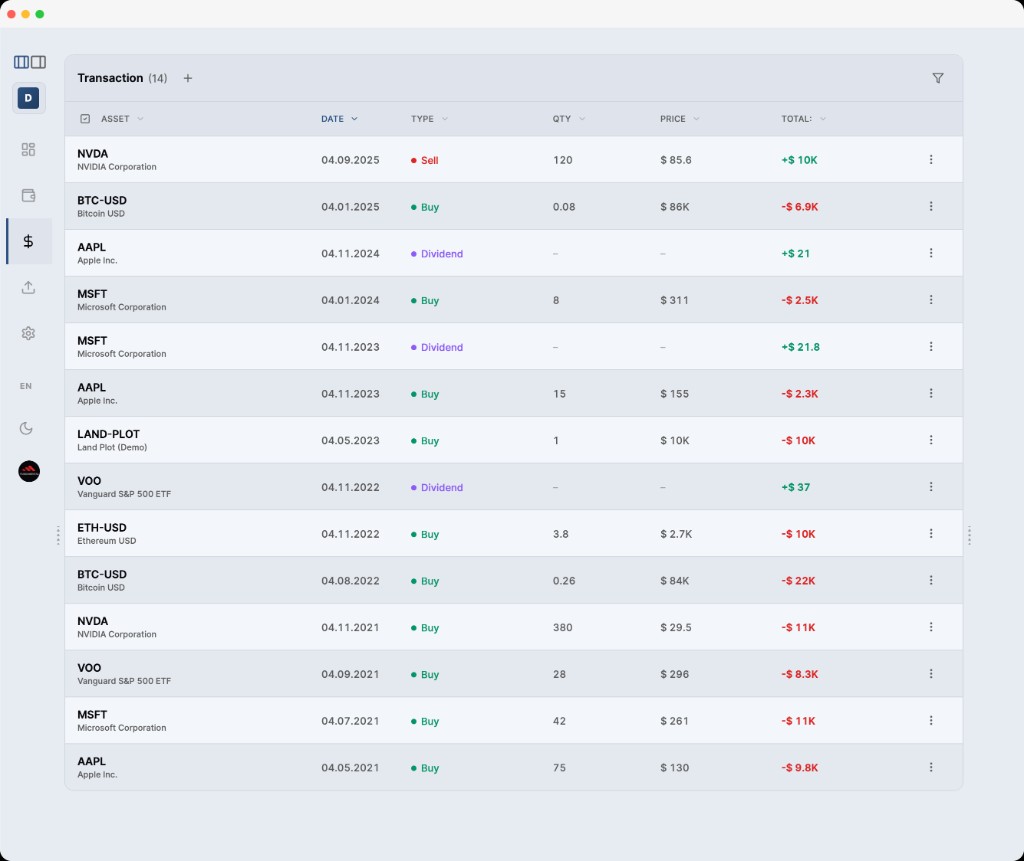Open the filter funnel icon
Viewport: 1024px width, 861px height.
click(938, 78)
